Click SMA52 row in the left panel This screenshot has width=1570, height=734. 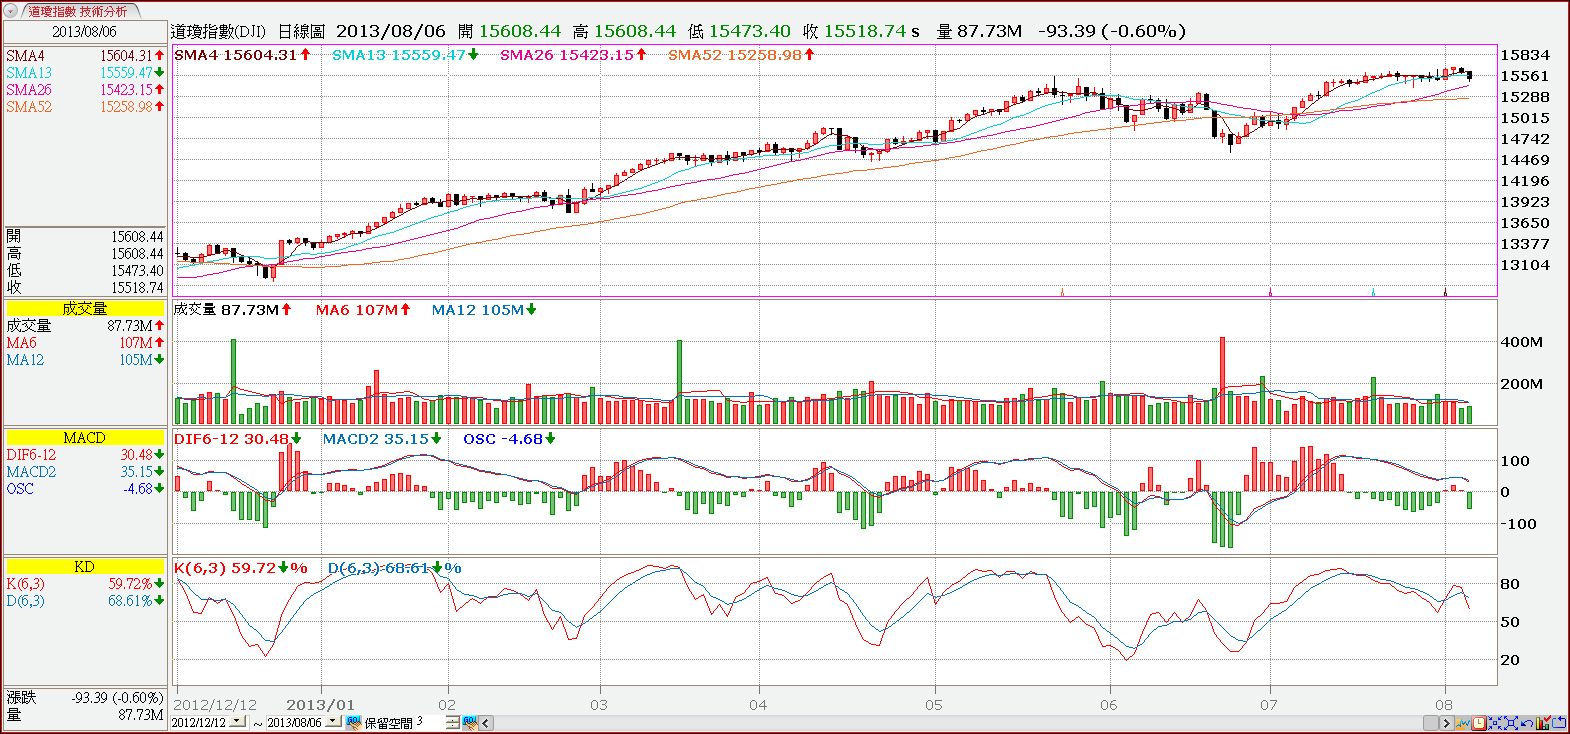pyautogui.click(x=84, y=107)
